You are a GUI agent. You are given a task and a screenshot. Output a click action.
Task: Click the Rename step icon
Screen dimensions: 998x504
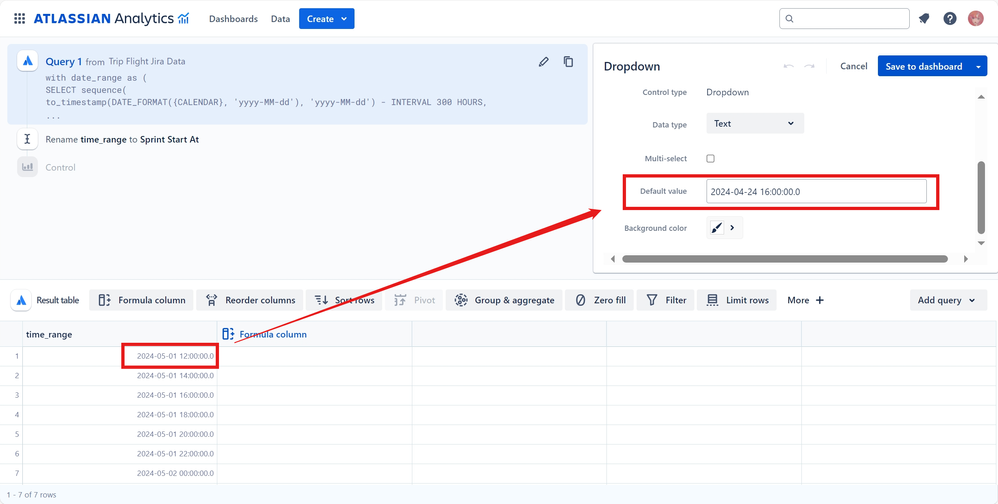click(27, 139)
